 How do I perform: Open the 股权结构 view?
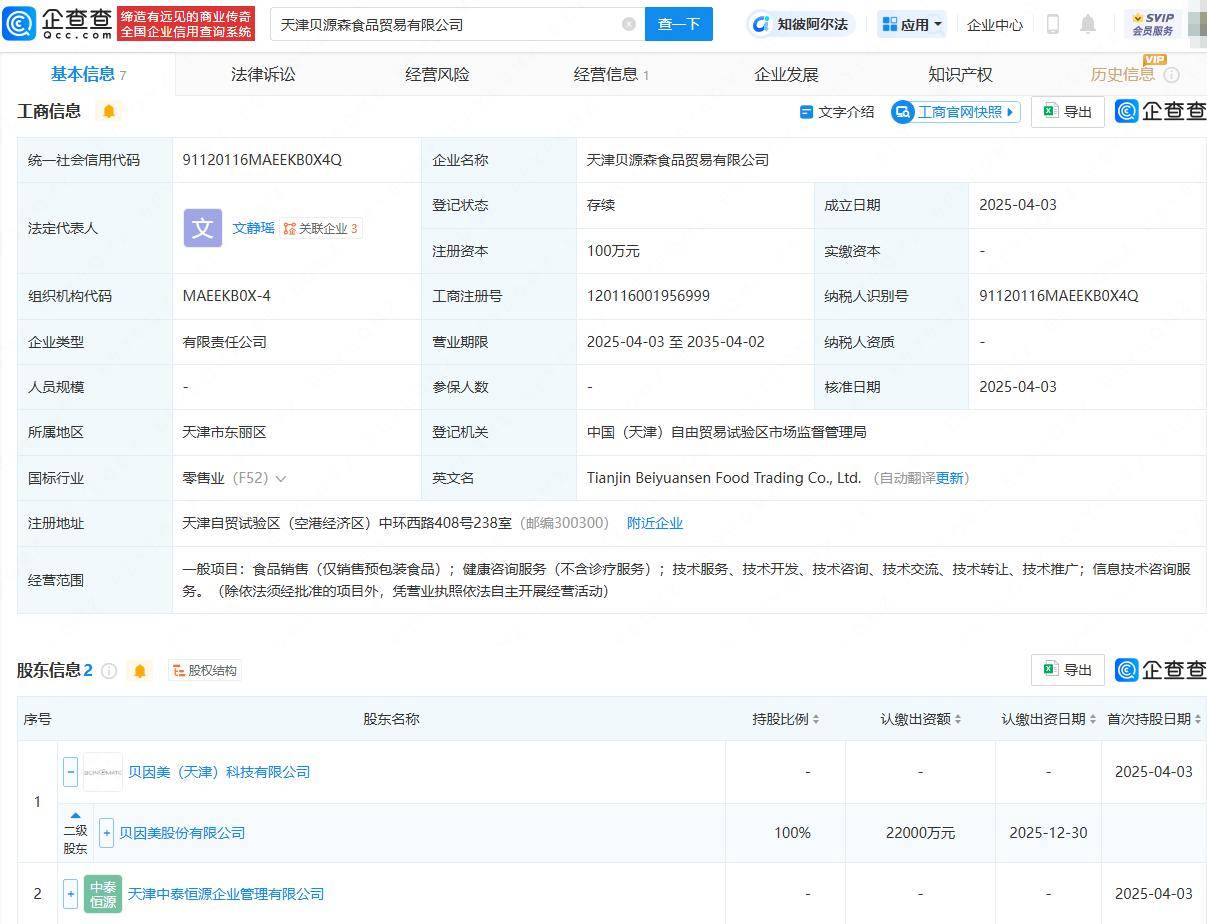pyautogui.click(x=204, y=671)
